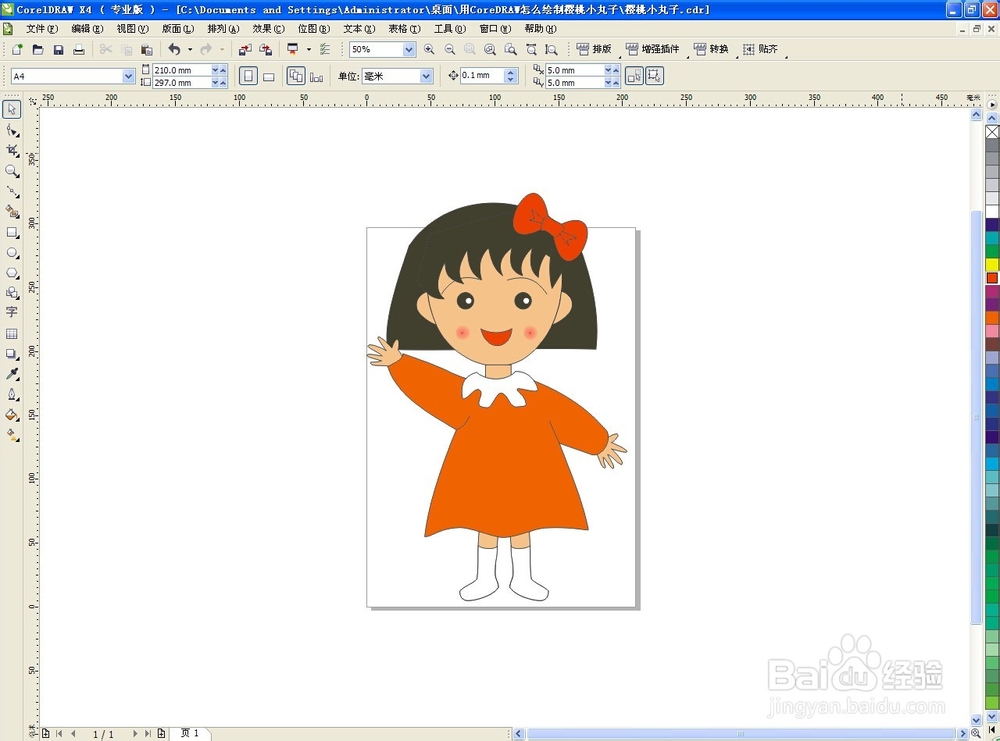This screenshot has width=1000, height=741.
Task: Go to next page arrow
Action: coord(135,734)
